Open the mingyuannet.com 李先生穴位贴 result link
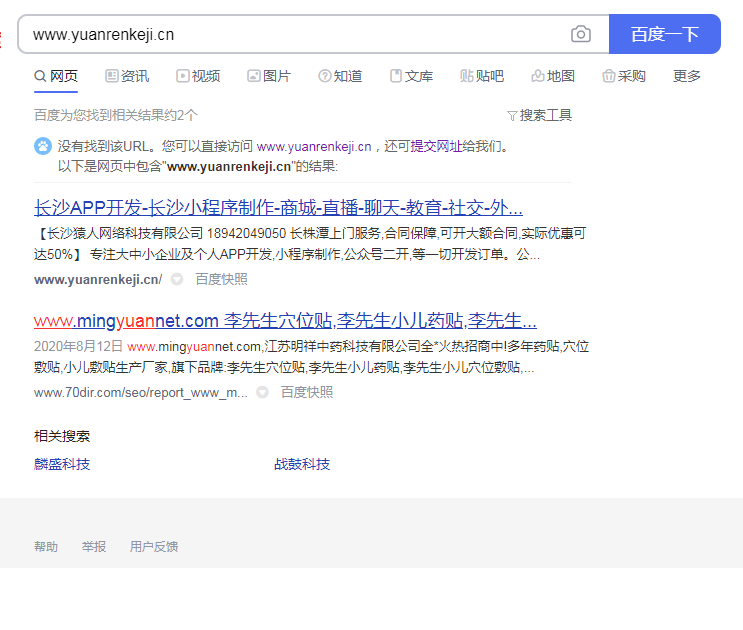This screenshot has width=743, height=630. coord(285,321)
